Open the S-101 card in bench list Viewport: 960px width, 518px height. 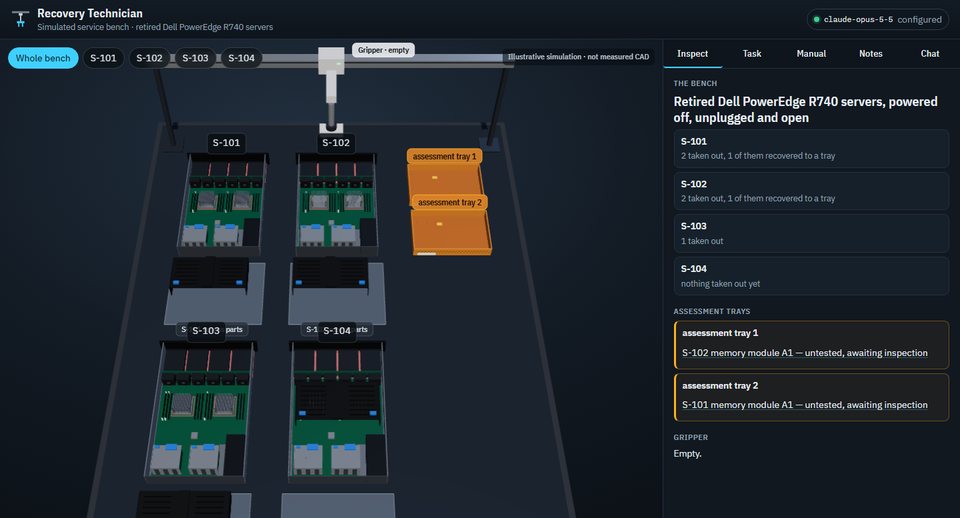point(811,148)
